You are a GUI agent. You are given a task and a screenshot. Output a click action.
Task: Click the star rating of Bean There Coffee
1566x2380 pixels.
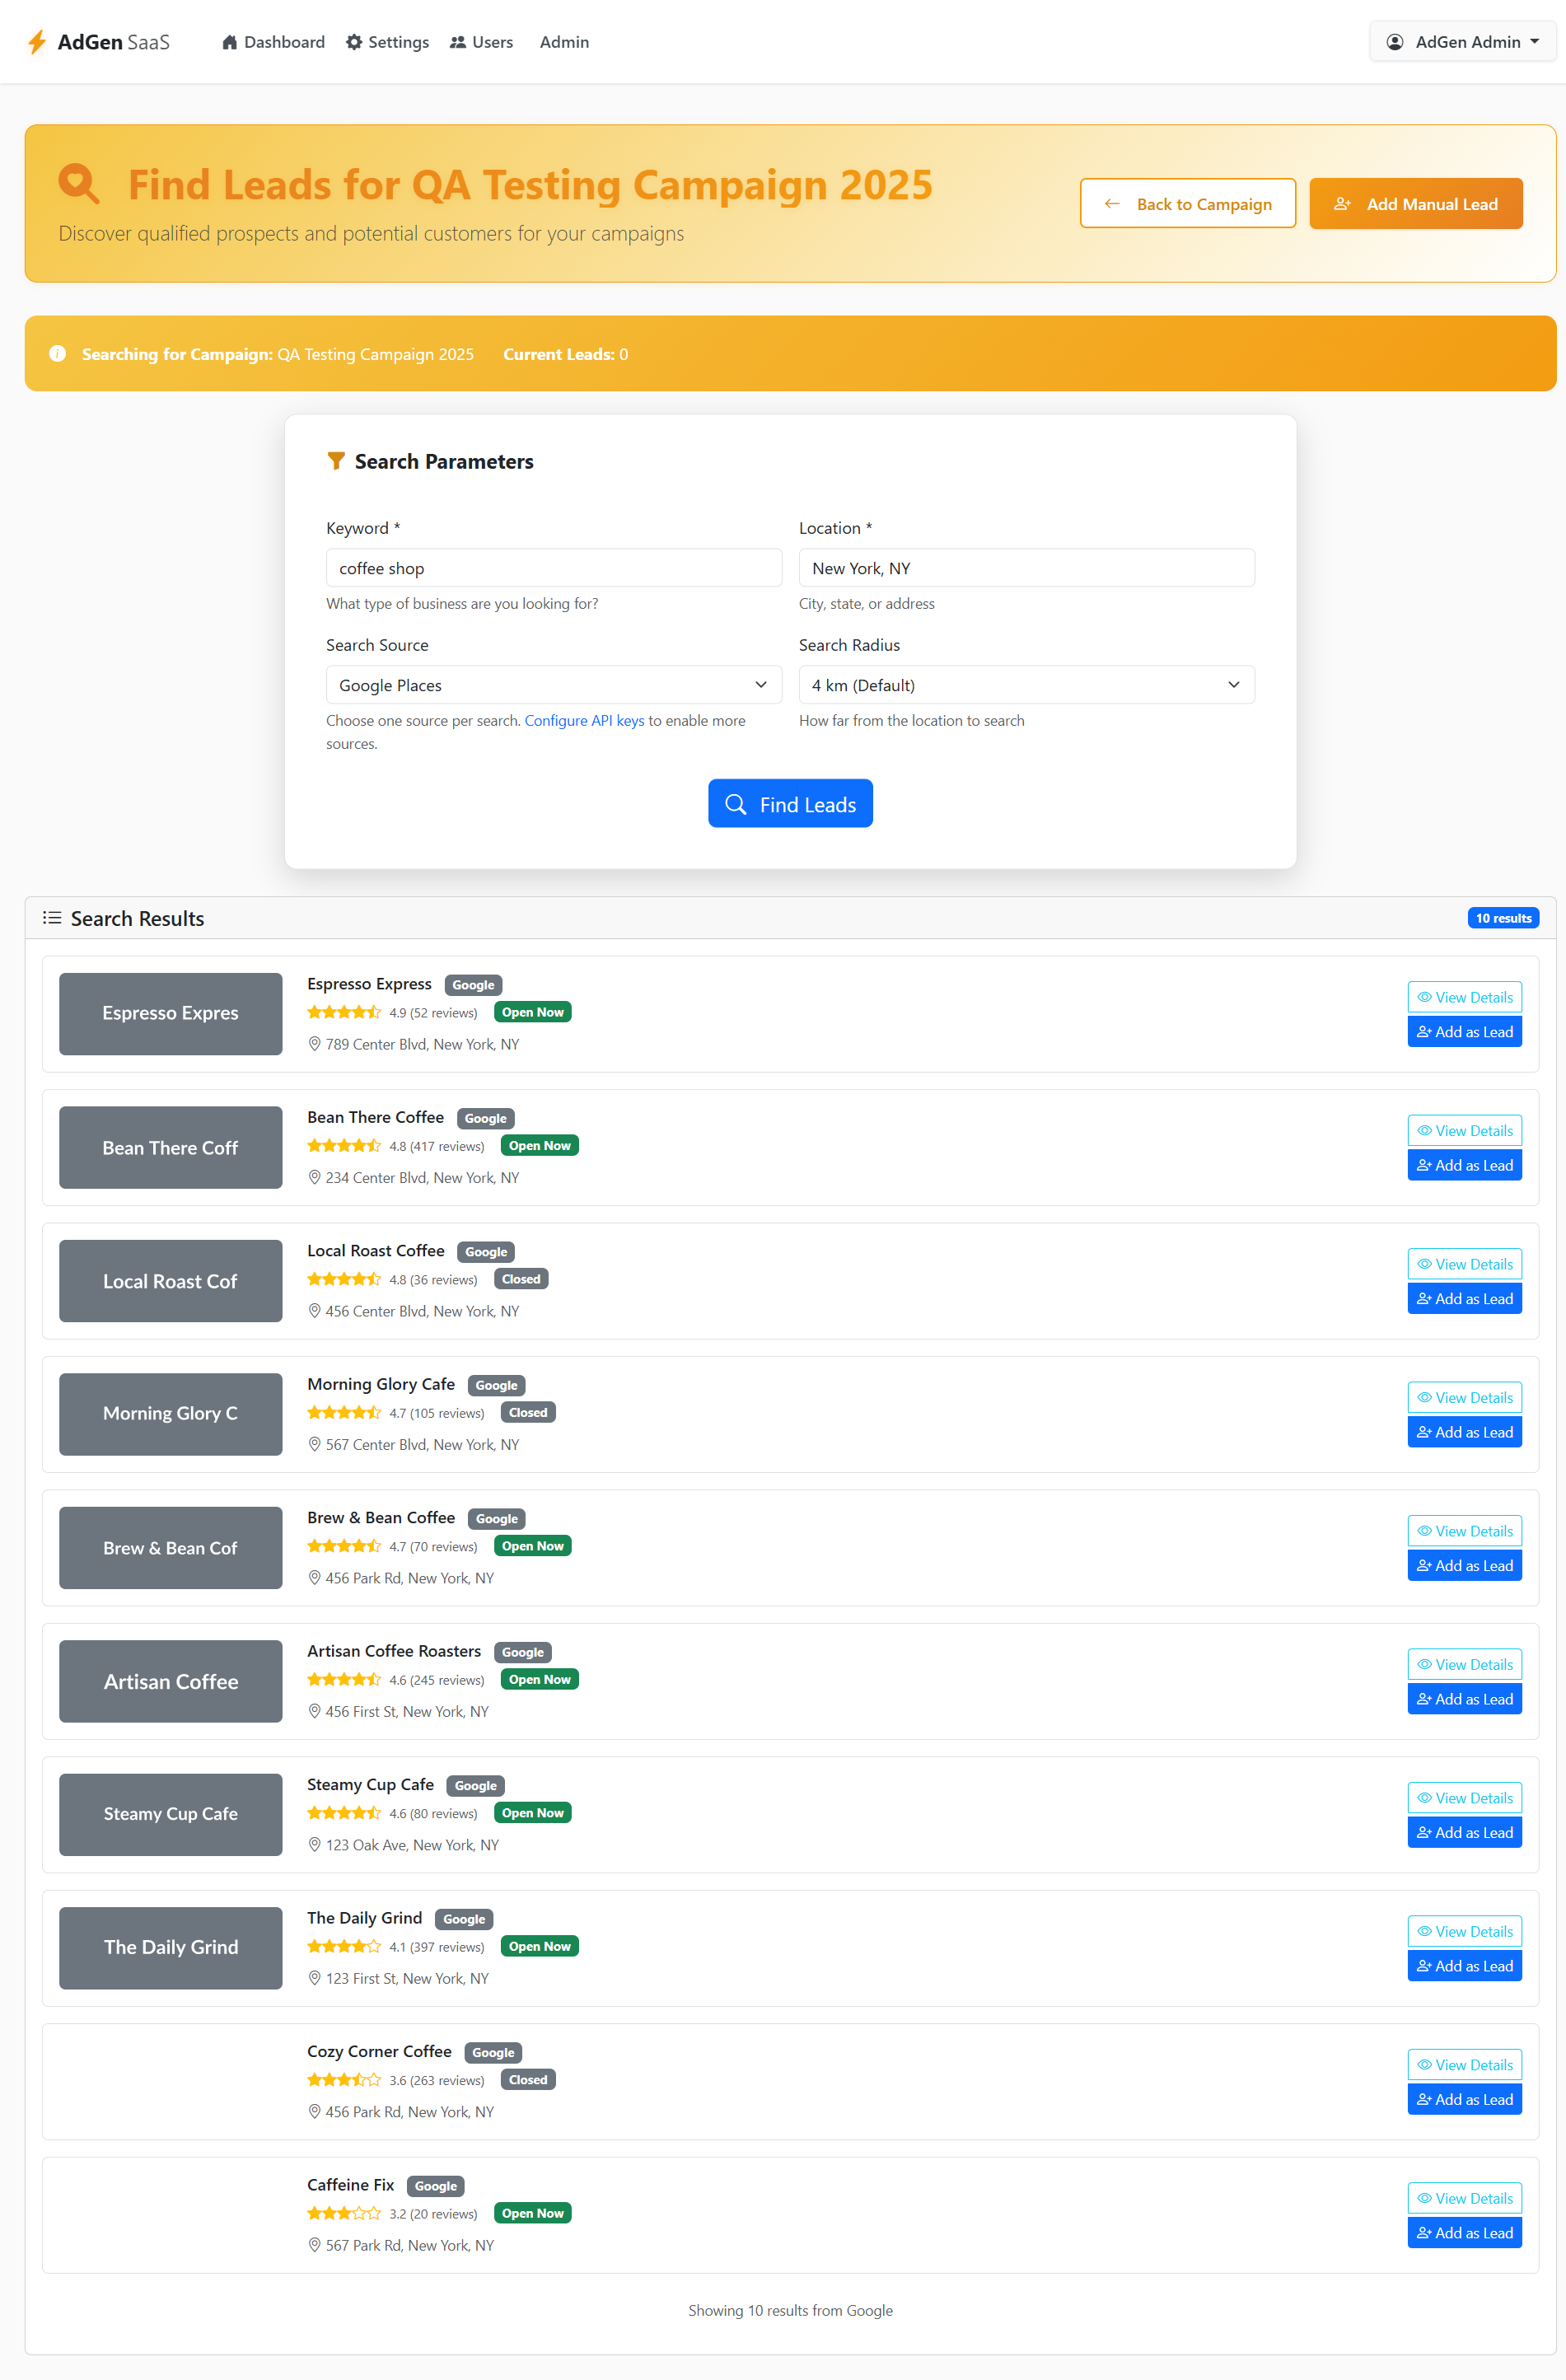pyautogui.click(x=344, y=1146)
